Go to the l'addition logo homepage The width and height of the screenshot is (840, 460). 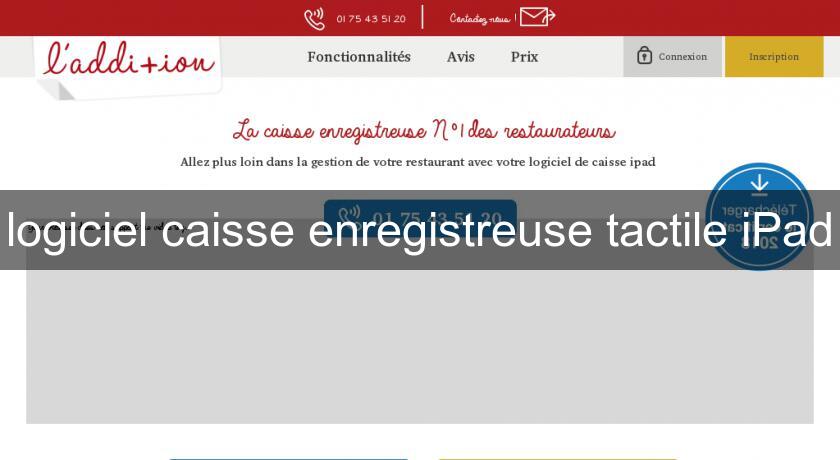click(x=129, y=66)
